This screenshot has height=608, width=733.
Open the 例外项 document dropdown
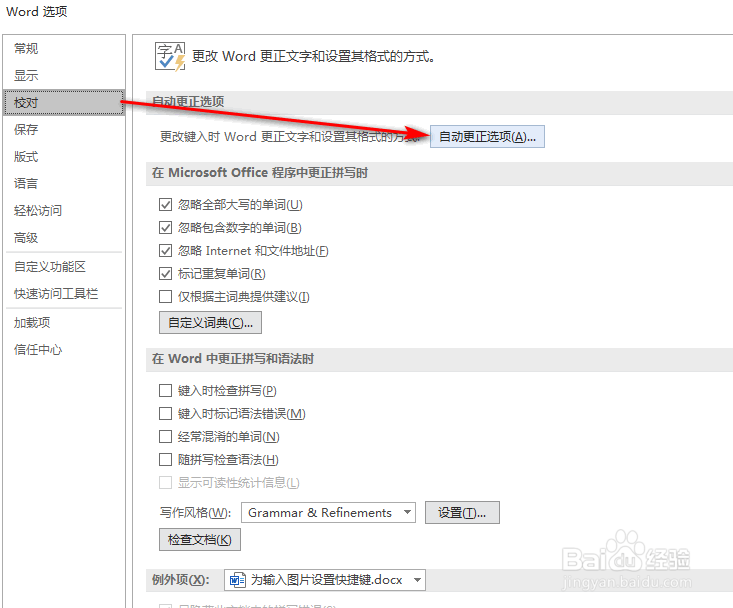[x=324, y=580]
